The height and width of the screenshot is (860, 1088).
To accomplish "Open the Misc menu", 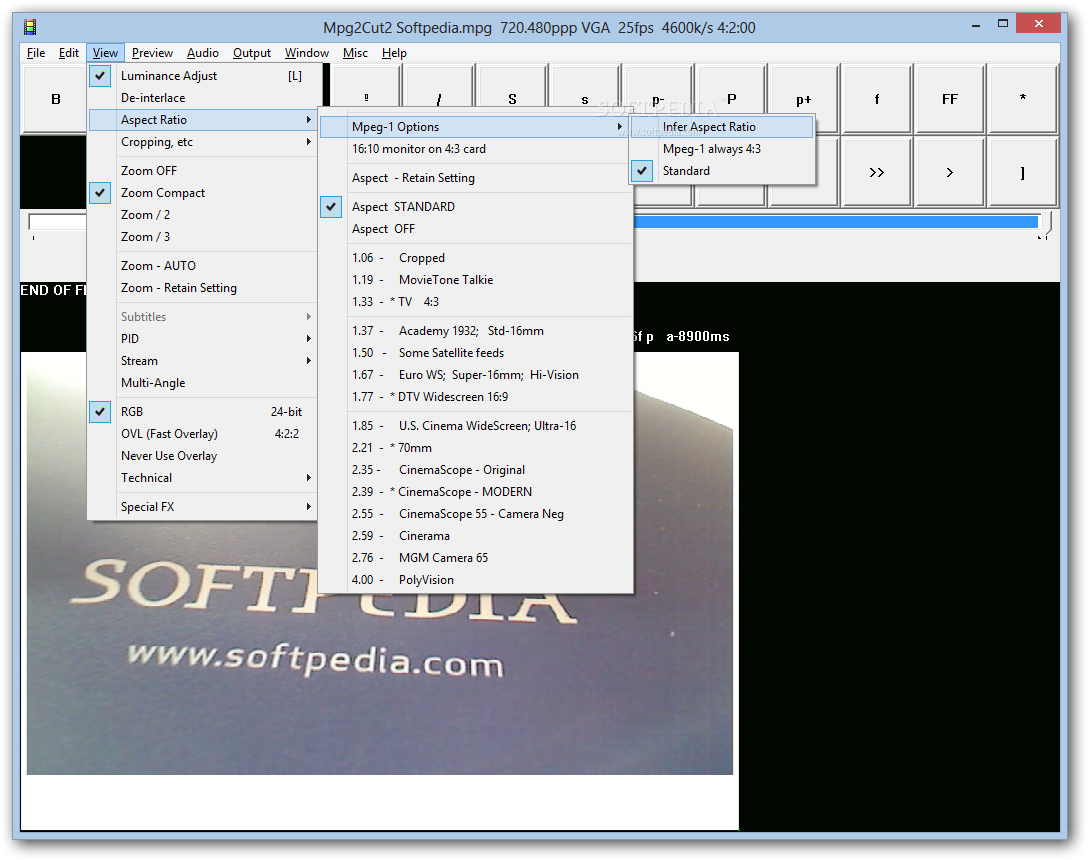I will click(355, 53).
